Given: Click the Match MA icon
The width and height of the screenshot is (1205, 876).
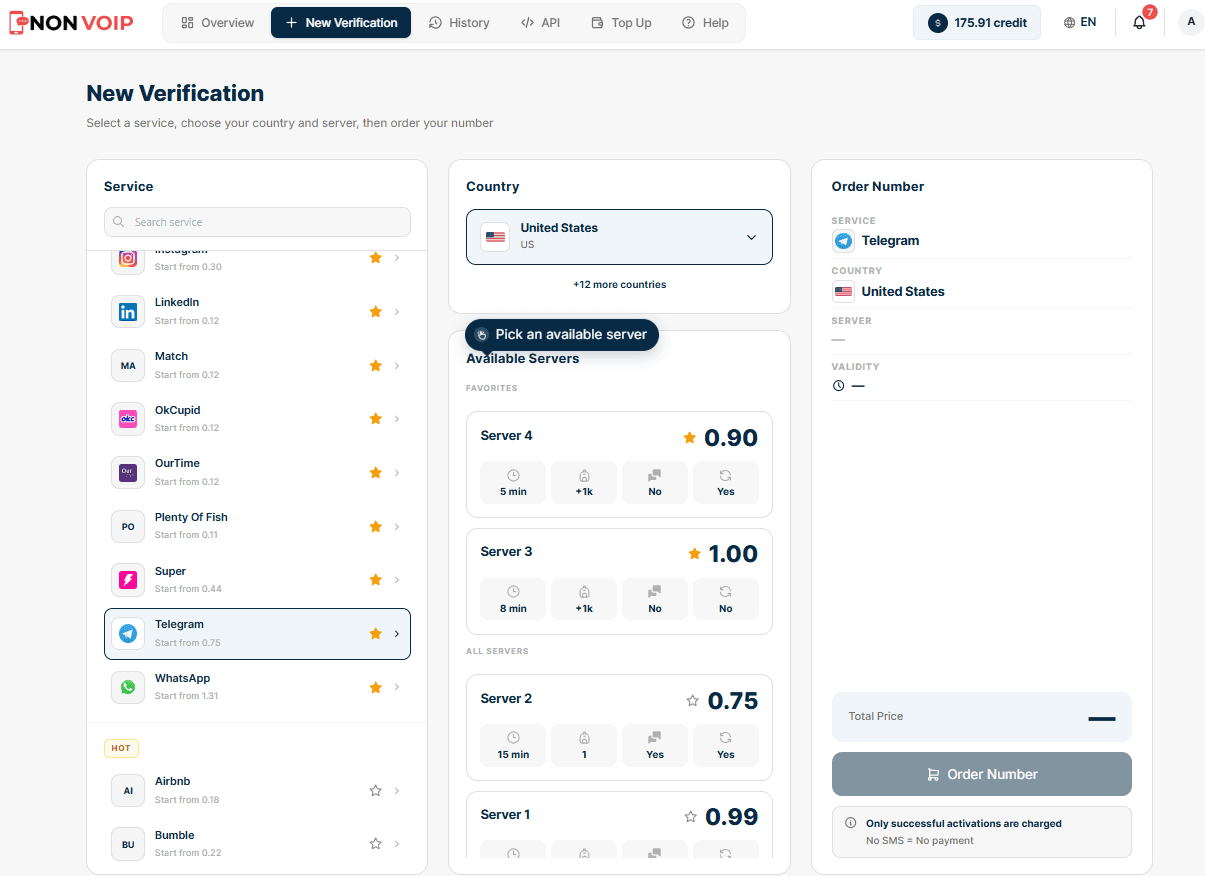Looking at the screenshot, I should [x=128, y=366].
